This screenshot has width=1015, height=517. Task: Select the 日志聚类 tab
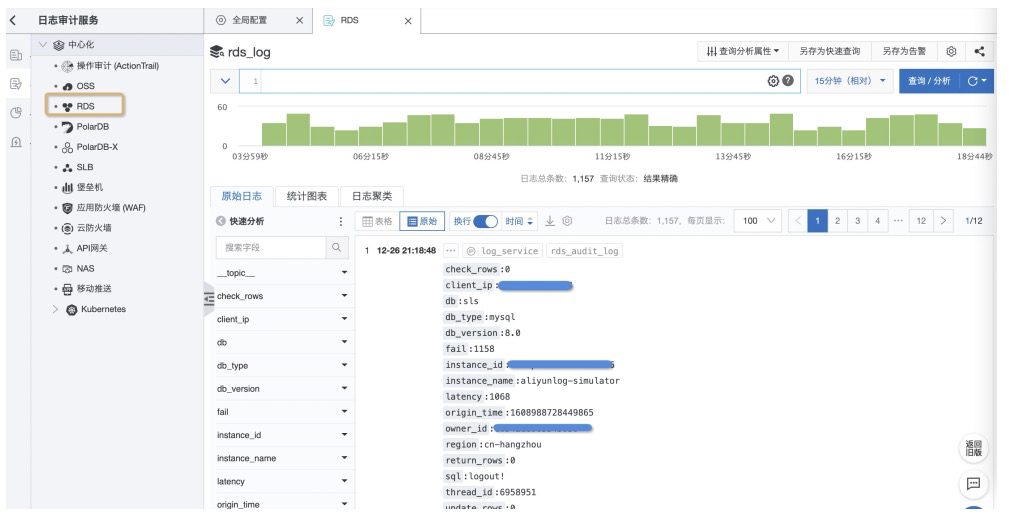tap(372, 196)
